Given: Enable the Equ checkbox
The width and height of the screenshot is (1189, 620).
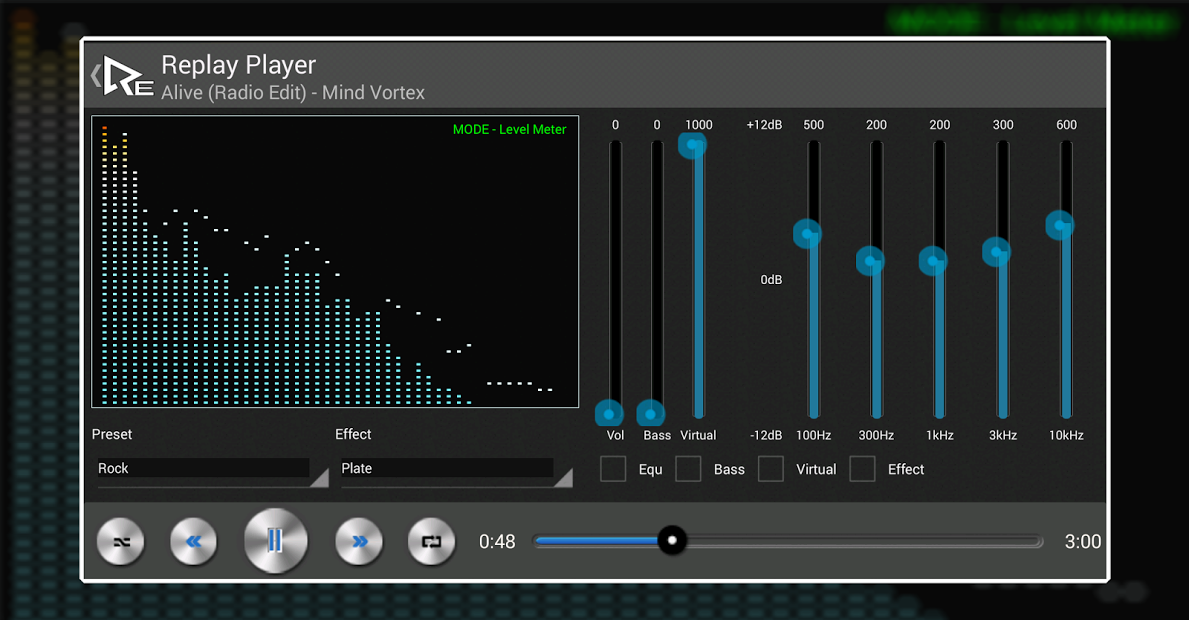Looking at the screenshot, I should tap(613, 469).
